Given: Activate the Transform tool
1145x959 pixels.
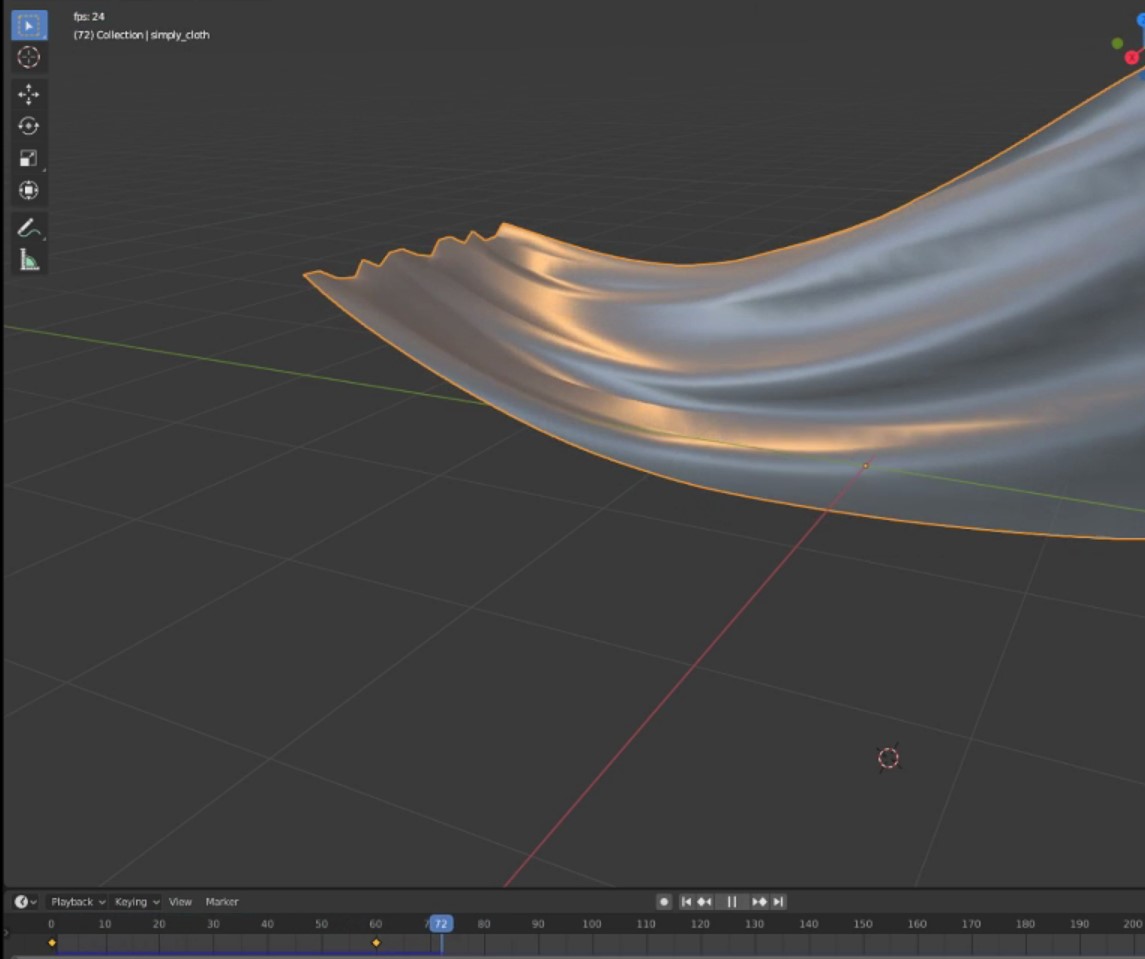Looking at the screenshot, I should pos(28,189).
